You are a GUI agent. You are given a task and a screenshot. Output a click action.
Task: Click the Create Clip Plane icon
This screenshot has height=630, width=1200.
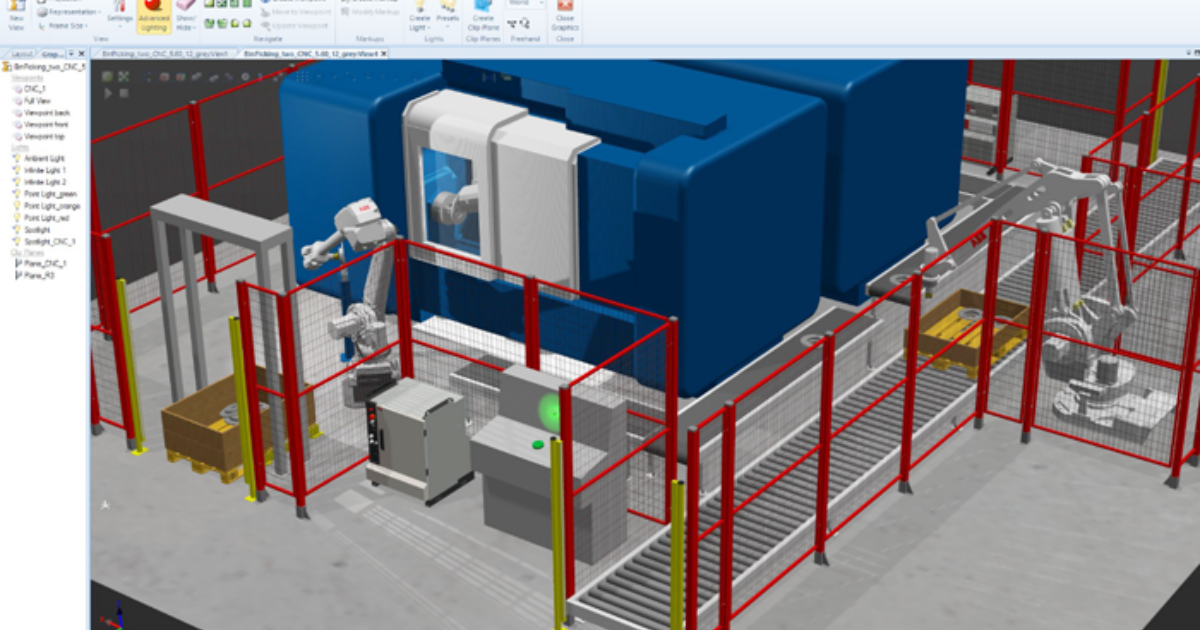click(483, 14)
